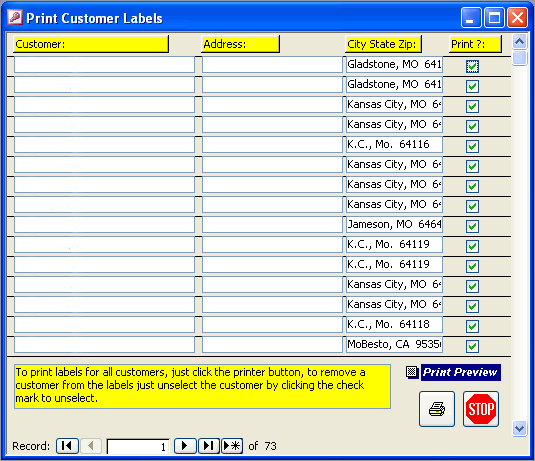Viewport: 535px width, 461px height.
Task: Uncheck Print for K.C., Mo. 64116 row
Action: coord(472,146)
